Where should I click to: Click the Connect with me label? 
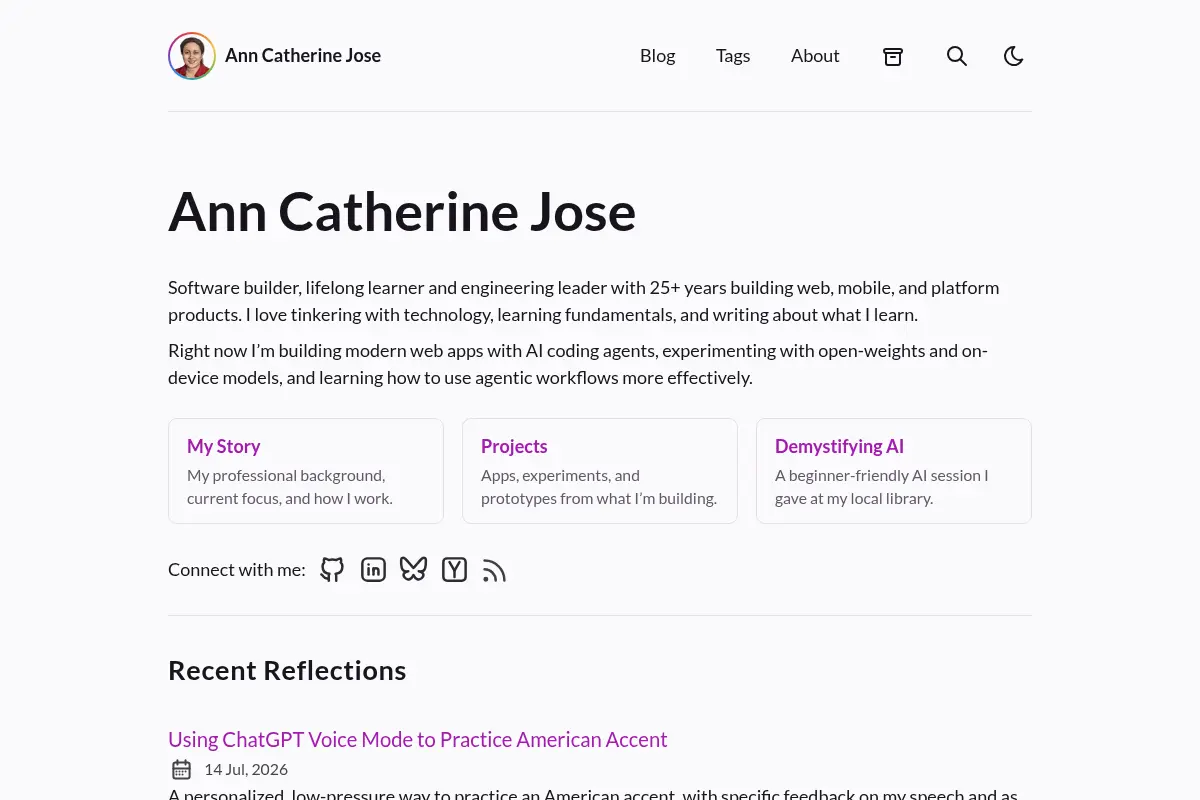(x=237, y=570)
